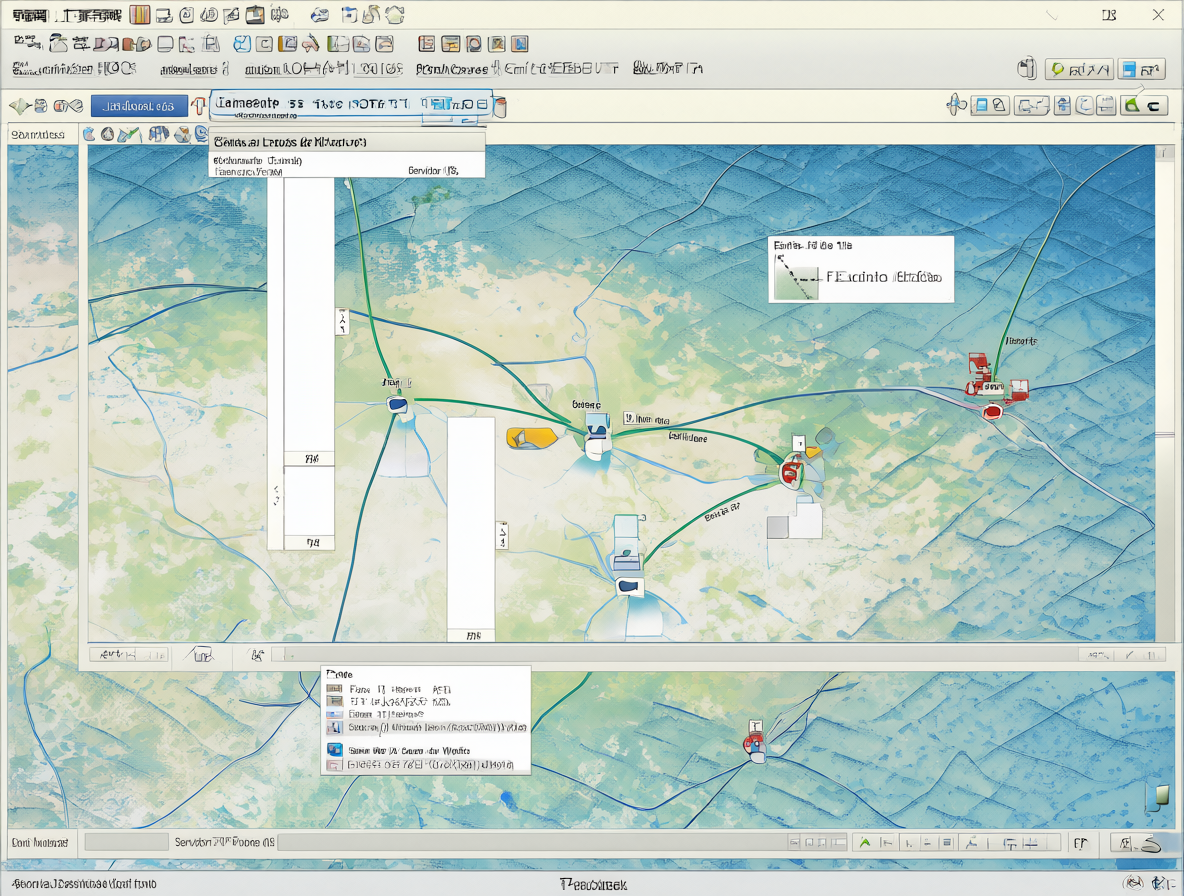Click the green diamond icon beside the blue button
Image resolution: width=1184 pixels, height=896 pixels.
click(20, 106)
